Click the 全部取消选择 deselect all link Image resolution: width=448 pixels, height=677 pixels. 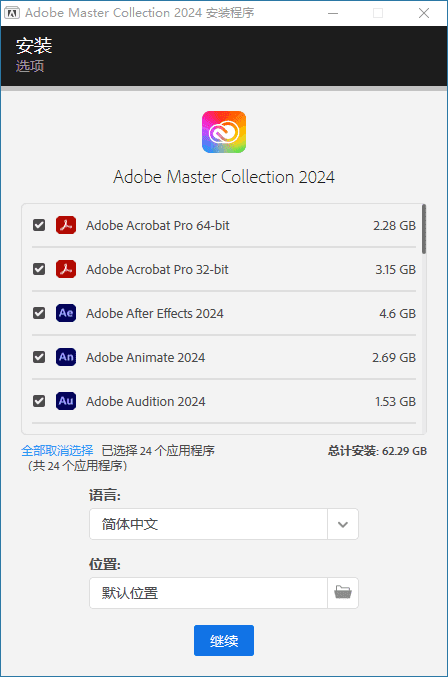[x=57, y=451]
